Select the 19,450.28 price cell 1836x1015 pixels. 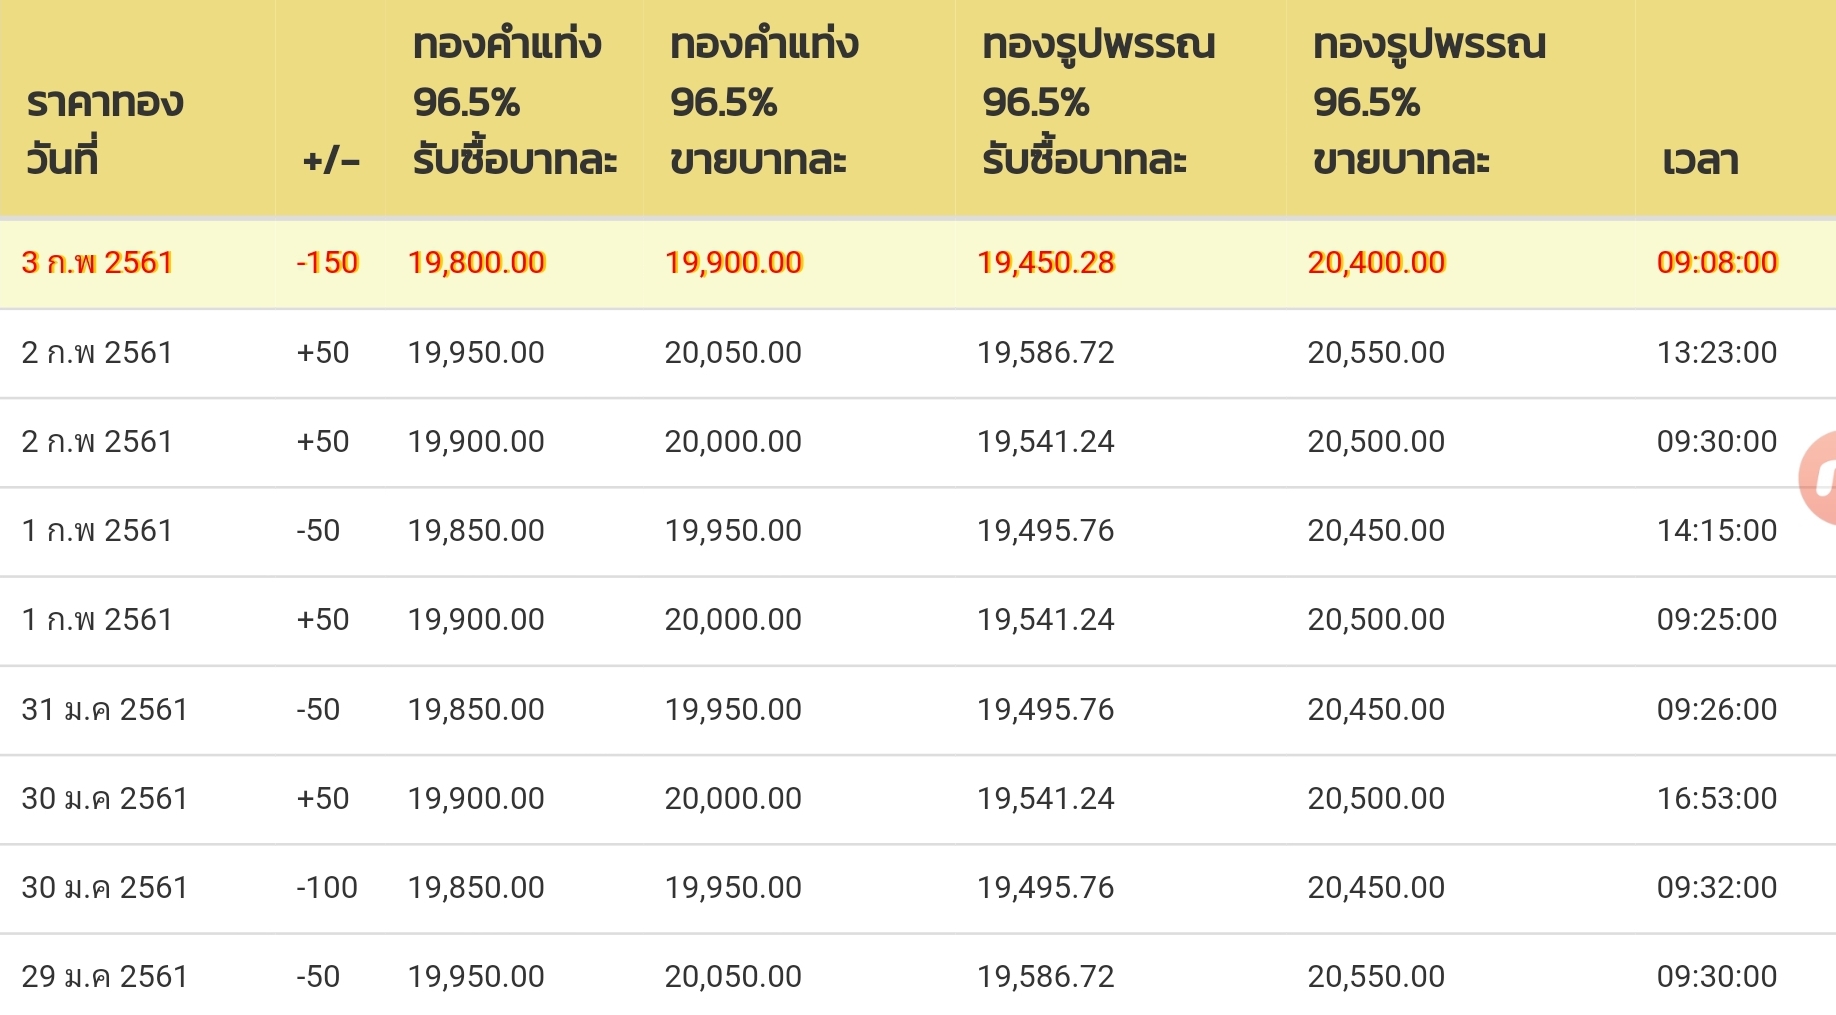pyautogui.click(x=1046, y=262)
